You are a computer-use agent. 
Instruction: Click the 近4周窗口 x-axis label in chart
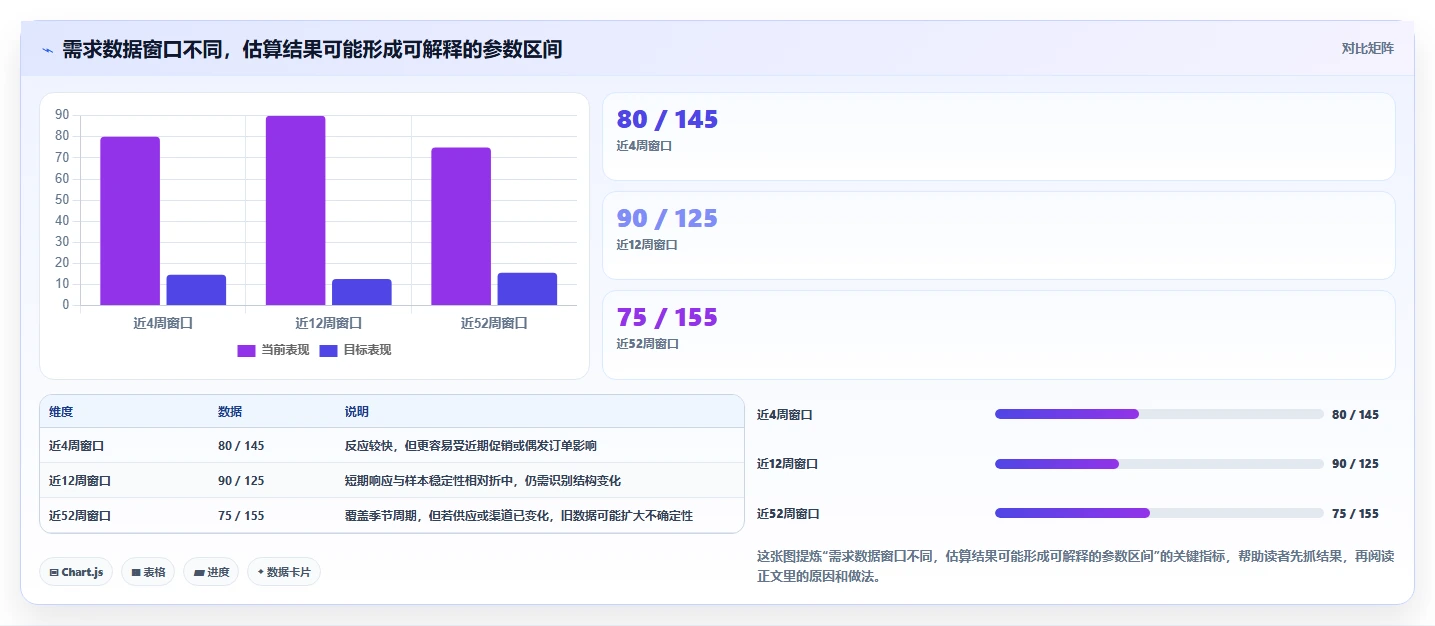163,324
